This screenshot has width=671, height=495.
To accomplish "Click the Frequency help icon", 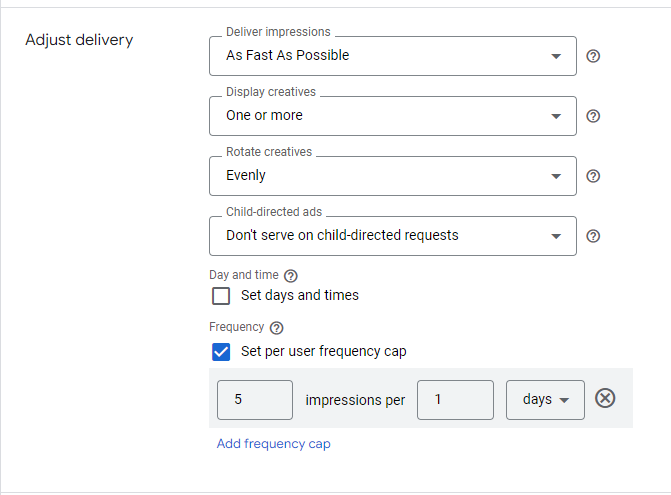I will 276,328.
